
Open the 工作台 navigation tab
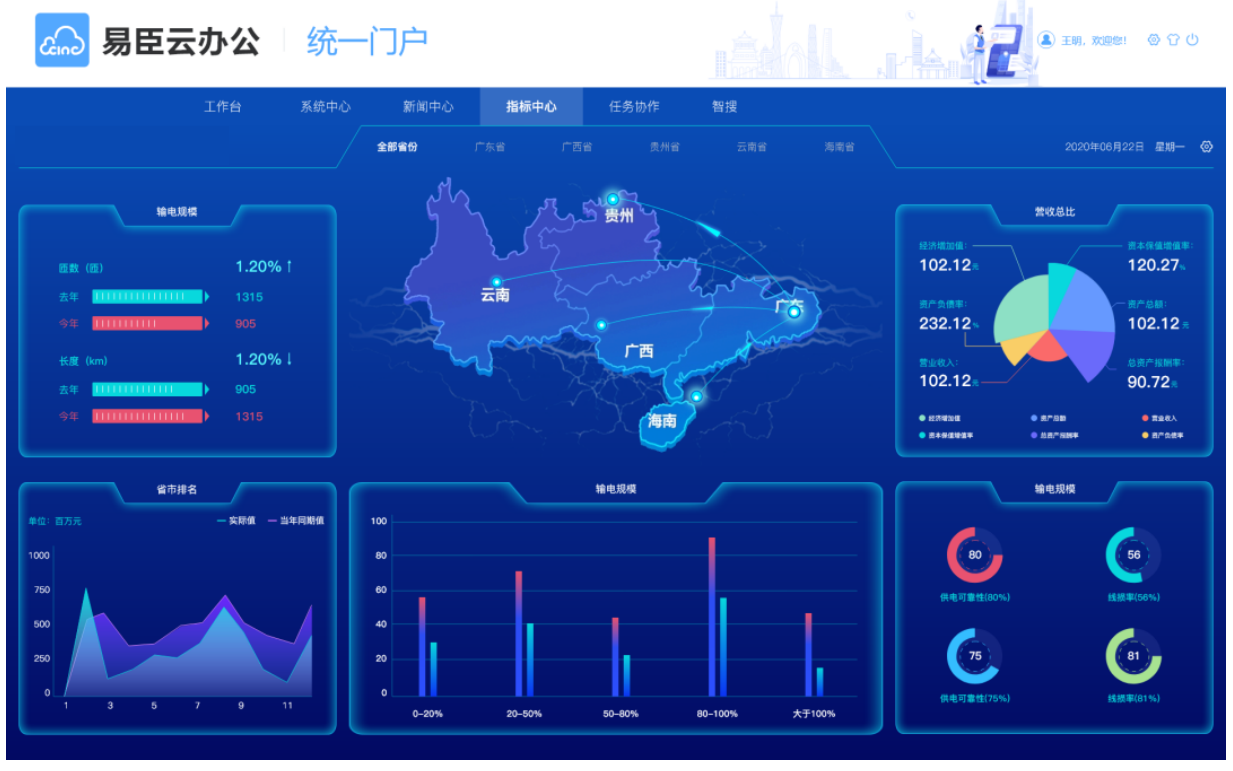pyautogui.click(x=222, y=107)
